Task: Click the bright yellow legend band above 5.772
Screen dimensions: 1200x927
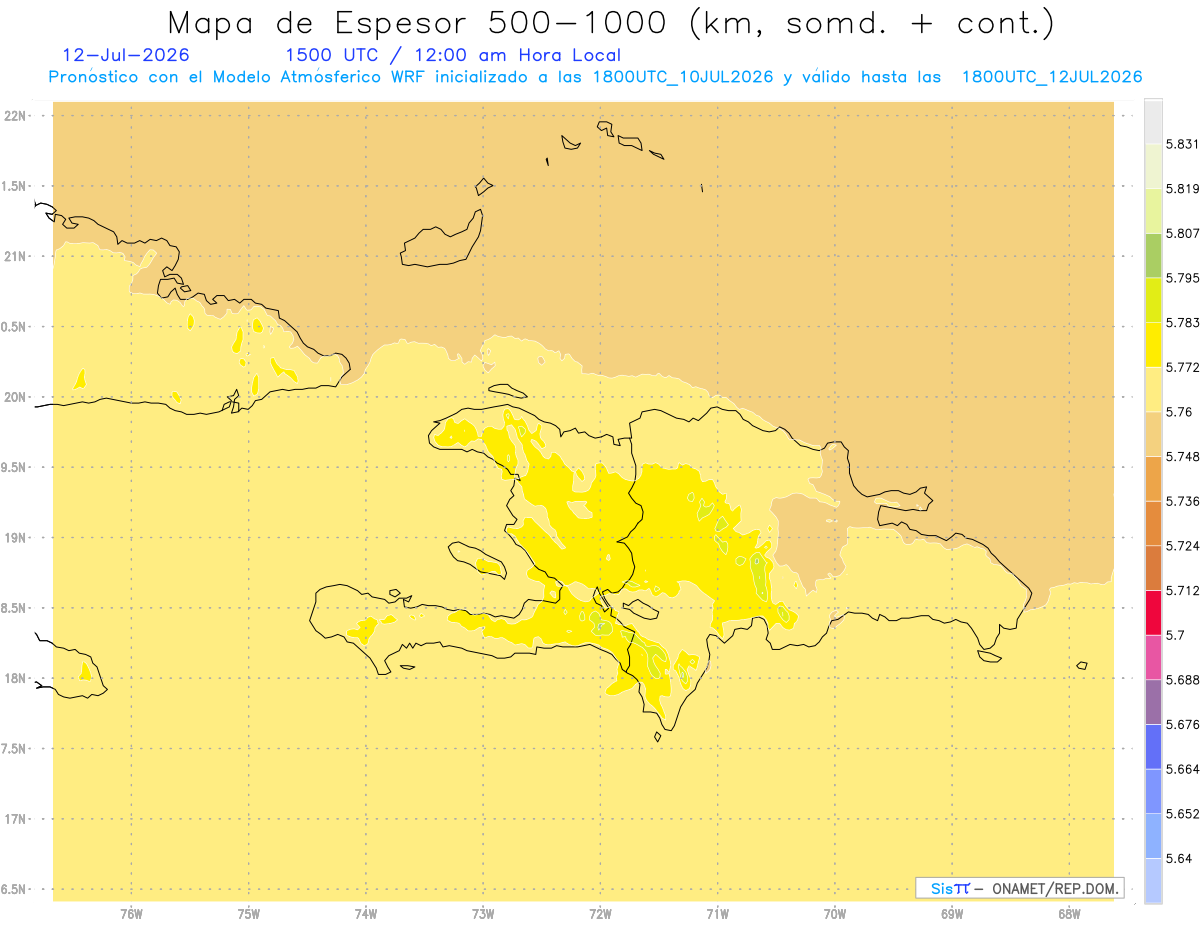Action: [1153, 344]
